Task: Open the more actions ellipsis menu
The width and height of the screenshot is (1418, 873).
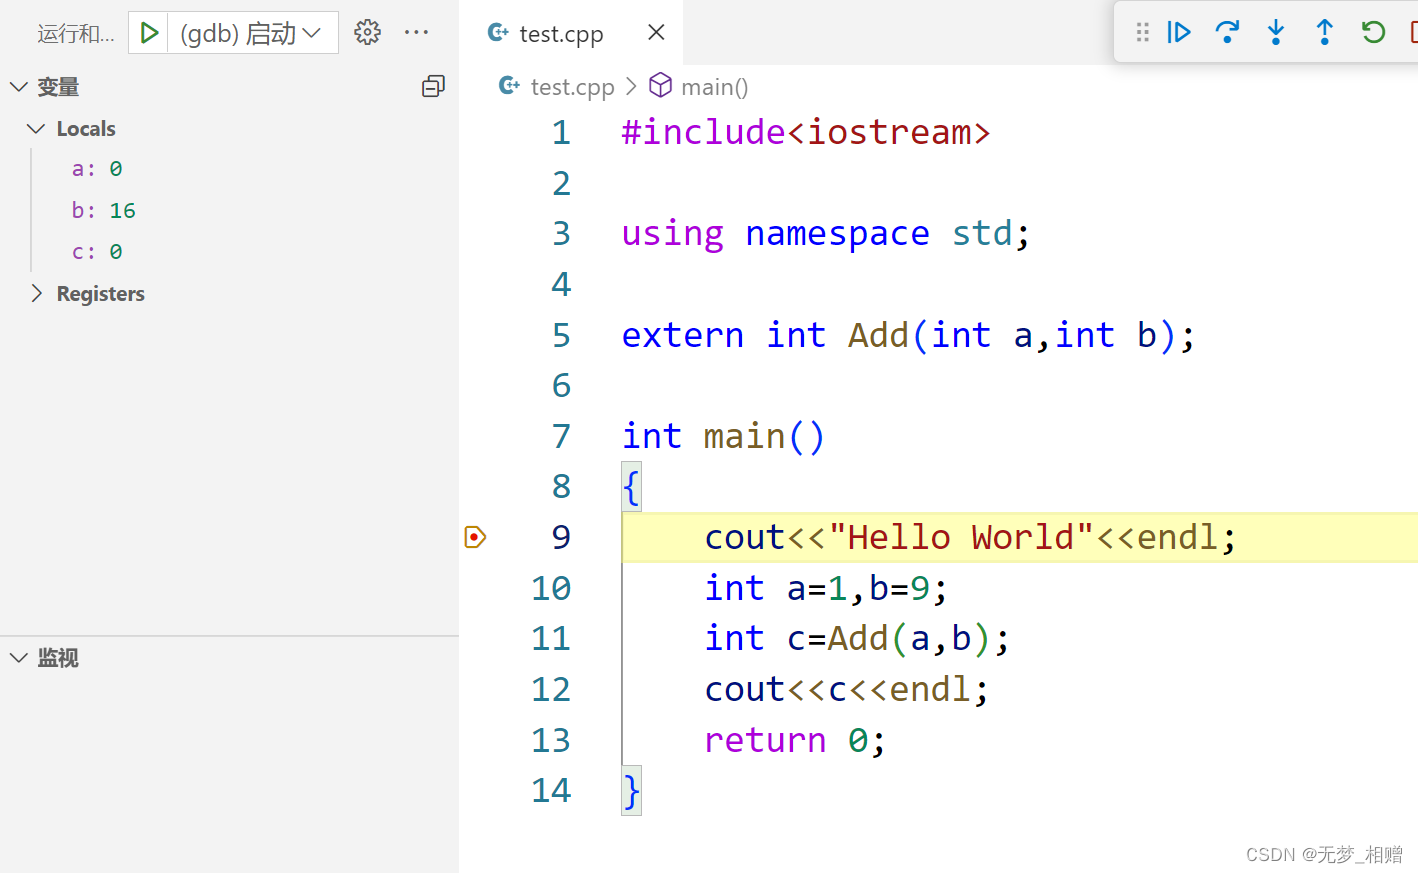Action: pos(416,32)
